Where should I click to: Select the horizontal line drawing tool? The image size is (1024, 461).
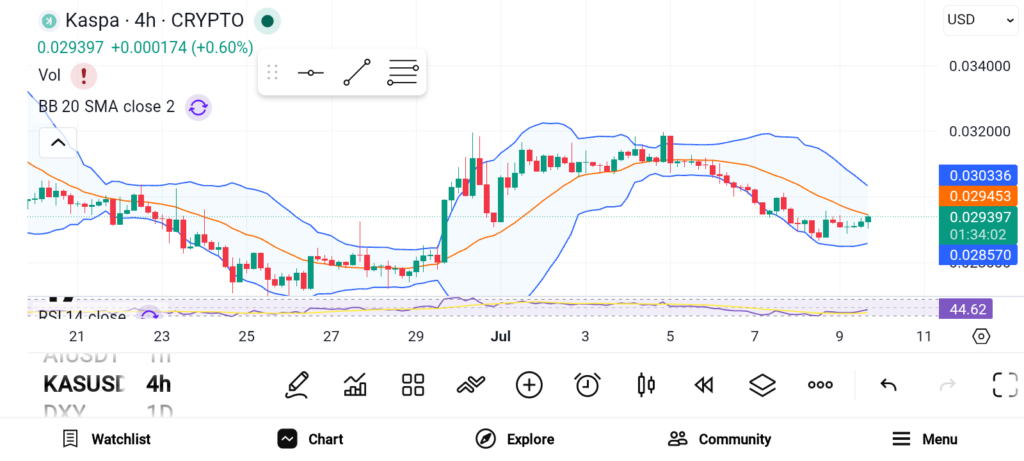310,72
